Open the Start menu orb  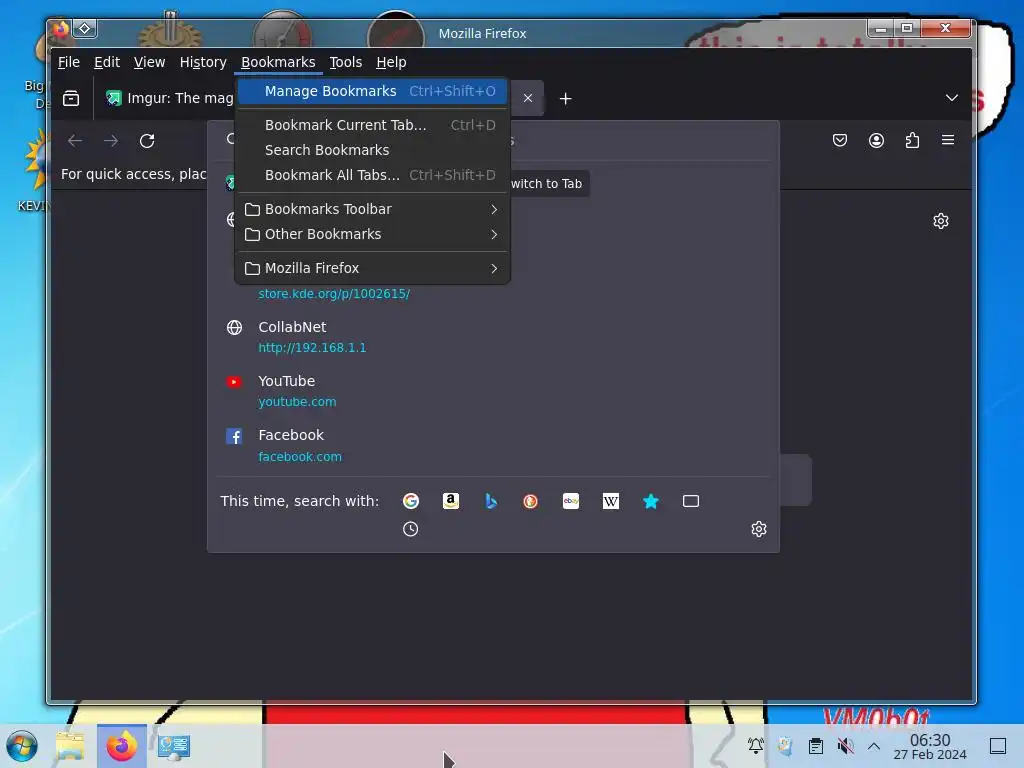[x=22, y=746]
